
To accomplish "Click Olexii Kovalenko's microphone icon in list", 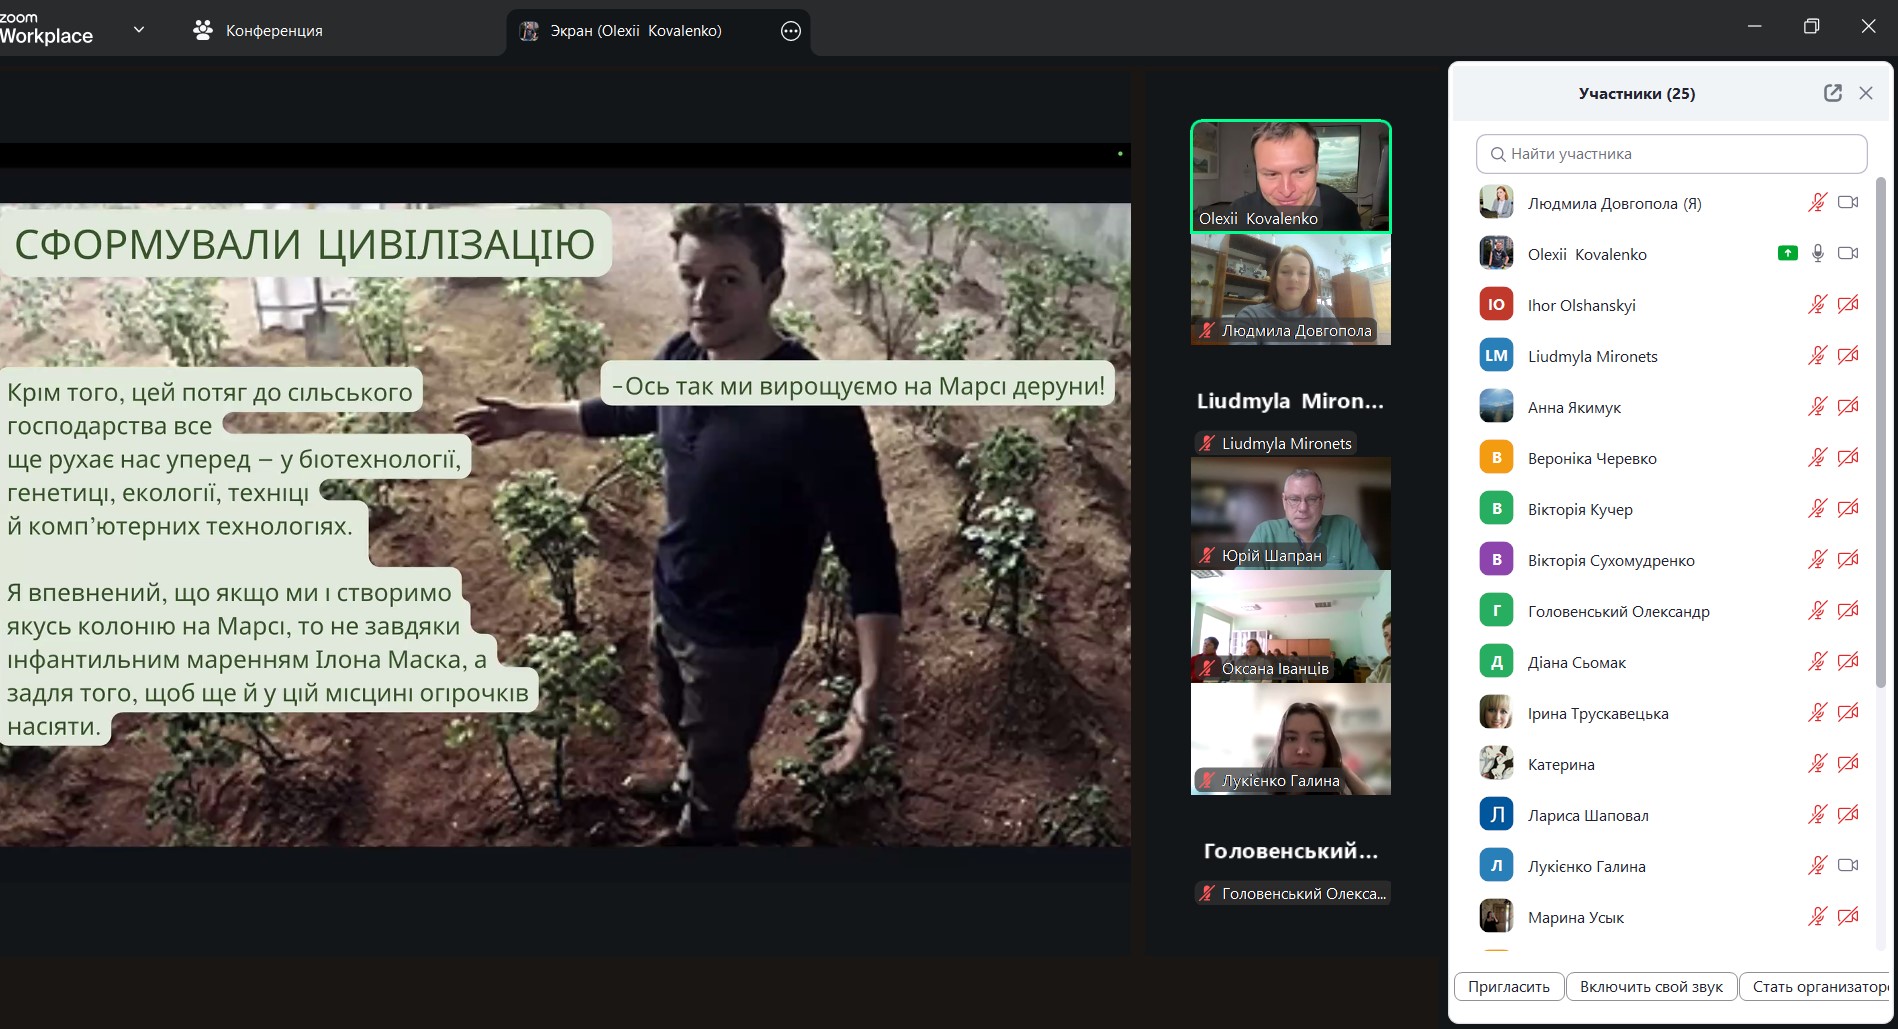I will 1818,254.
